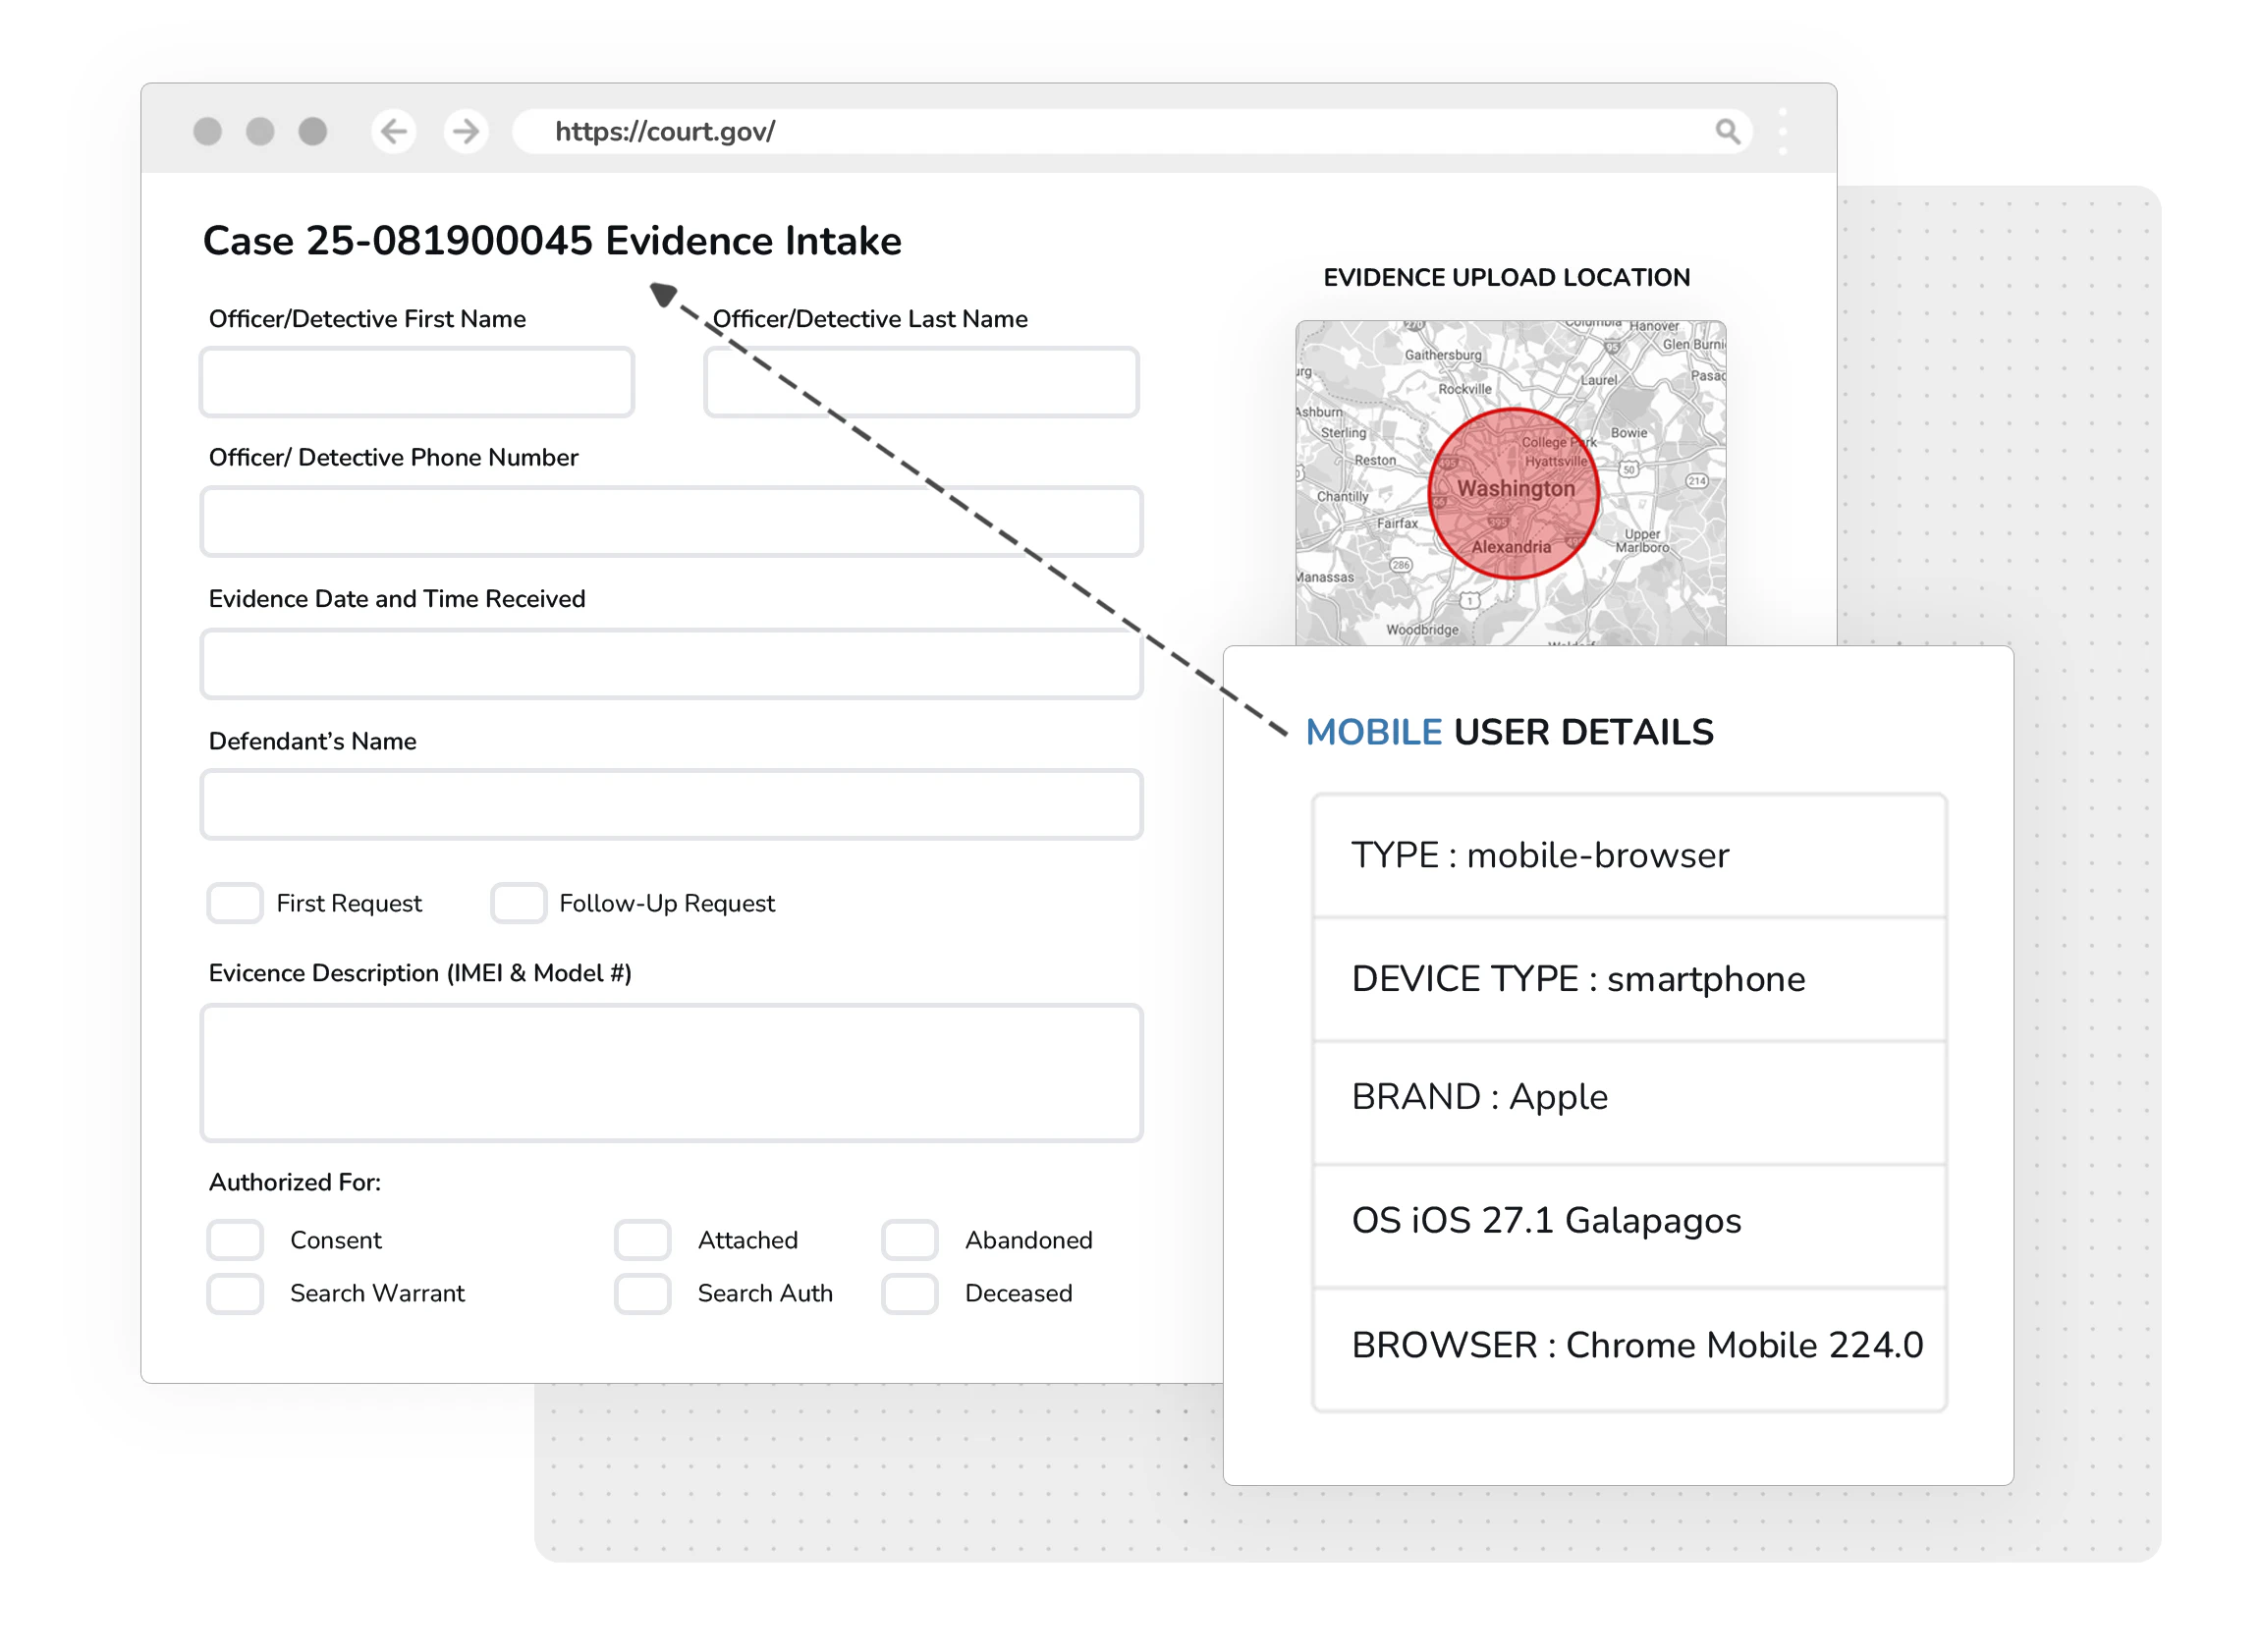Check the Deceased checkbox
The image size is (2263, 1652).
point(910,1293)
